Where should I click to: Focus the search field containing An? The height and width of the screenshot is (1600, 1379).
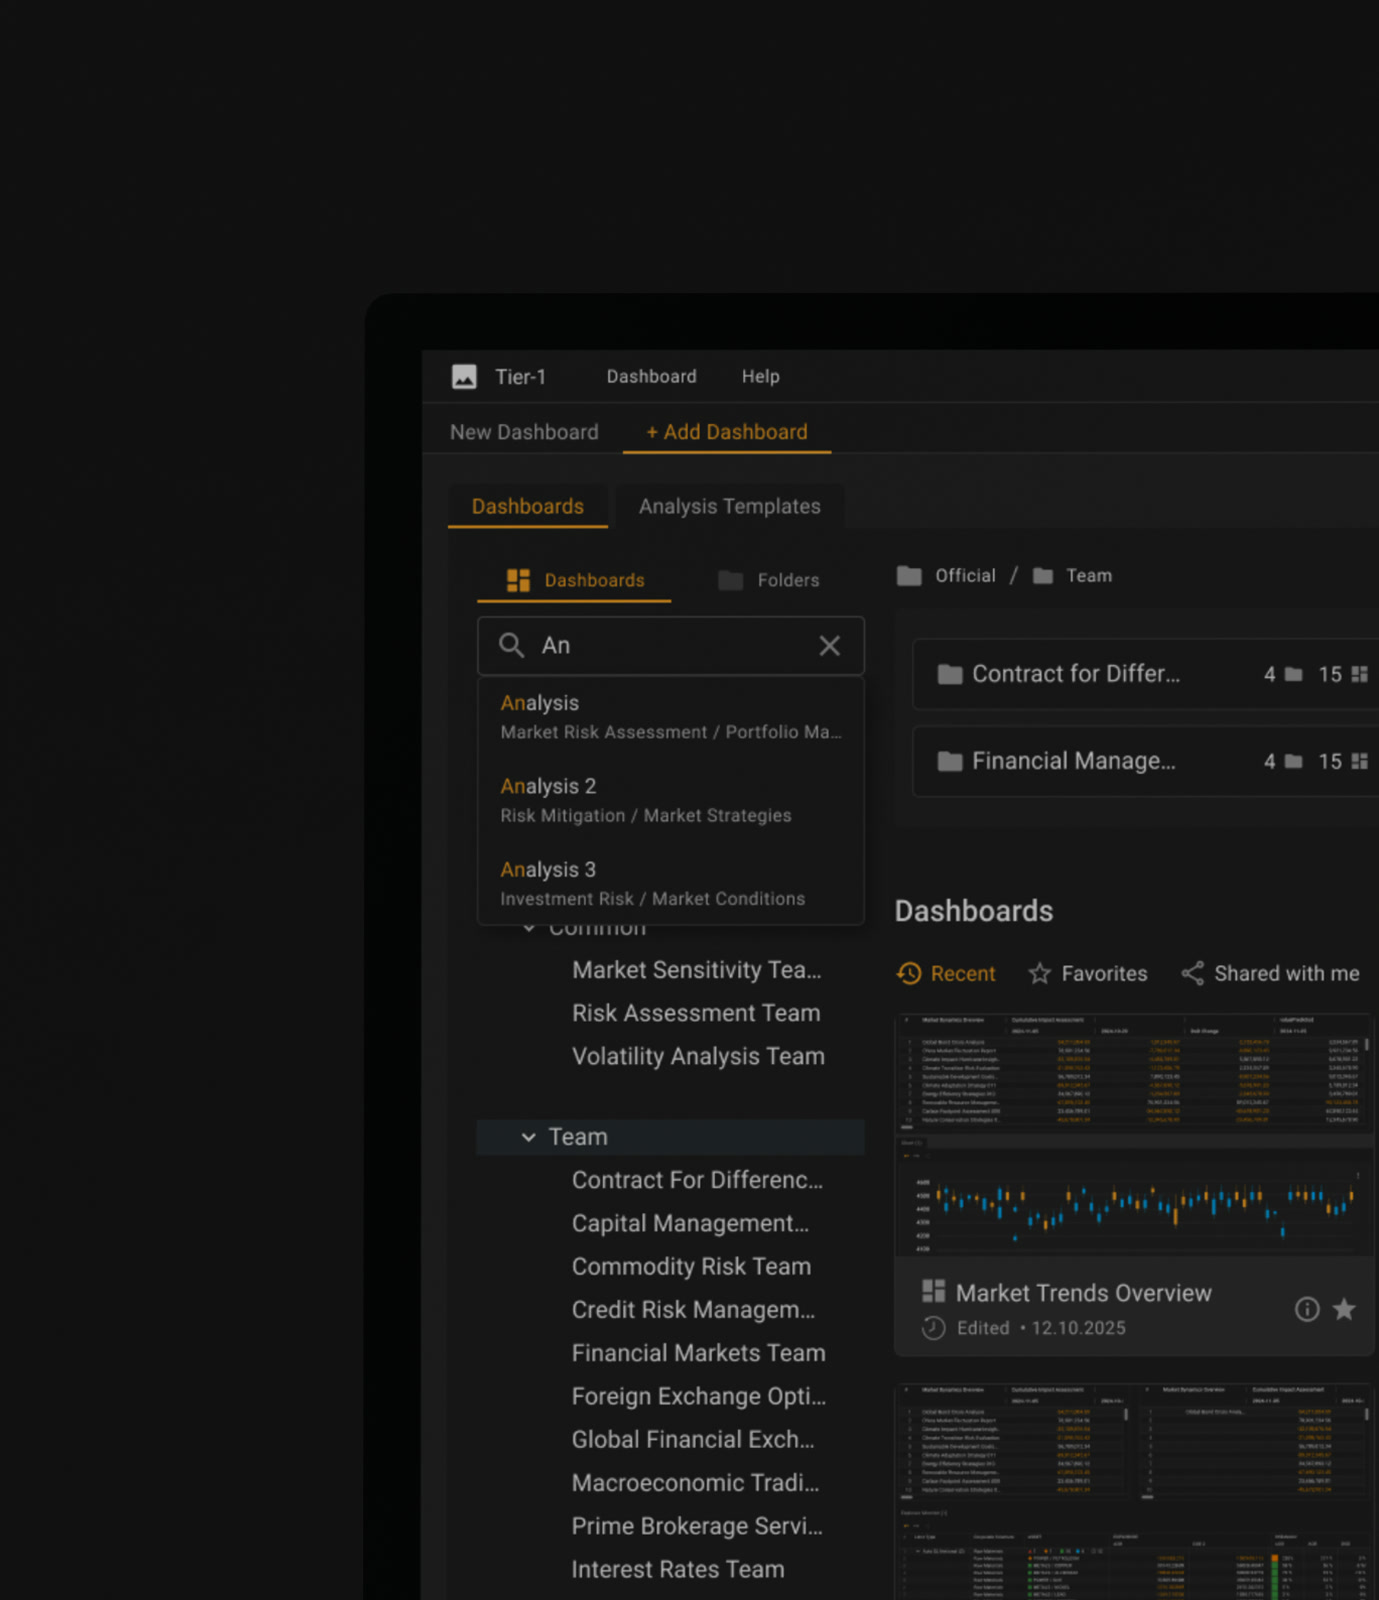671,646
